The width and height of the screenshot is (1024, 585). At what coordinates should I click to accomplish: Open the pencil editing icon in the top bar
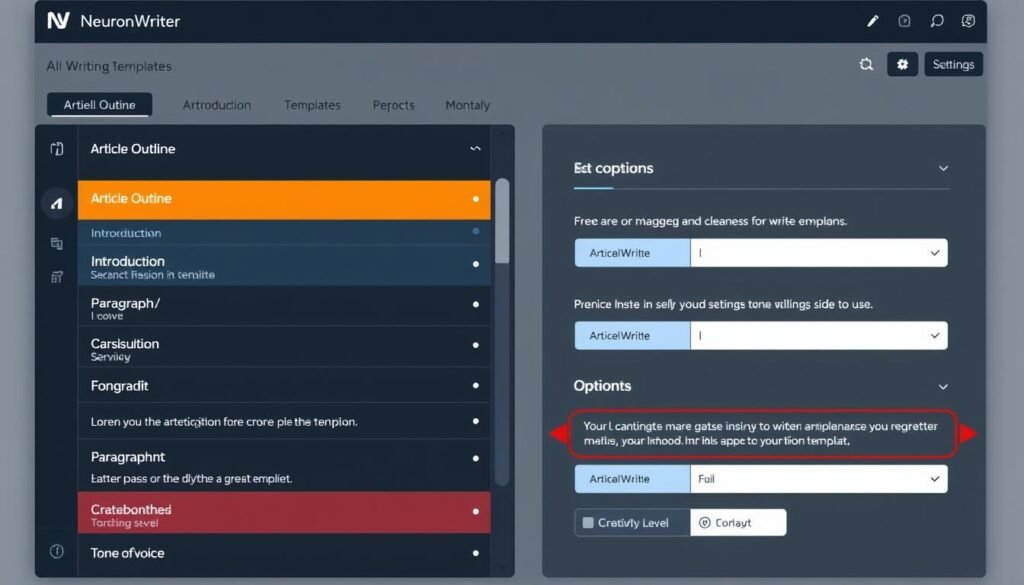872,20
